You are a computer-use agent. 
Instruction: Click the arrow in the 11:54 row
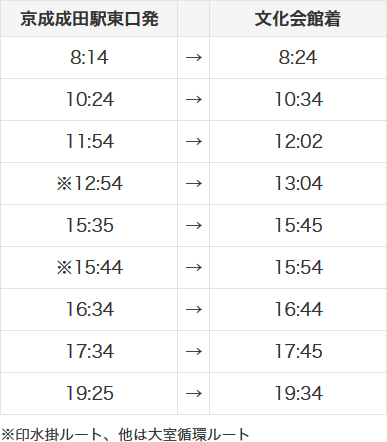click(x=194, y=142)
